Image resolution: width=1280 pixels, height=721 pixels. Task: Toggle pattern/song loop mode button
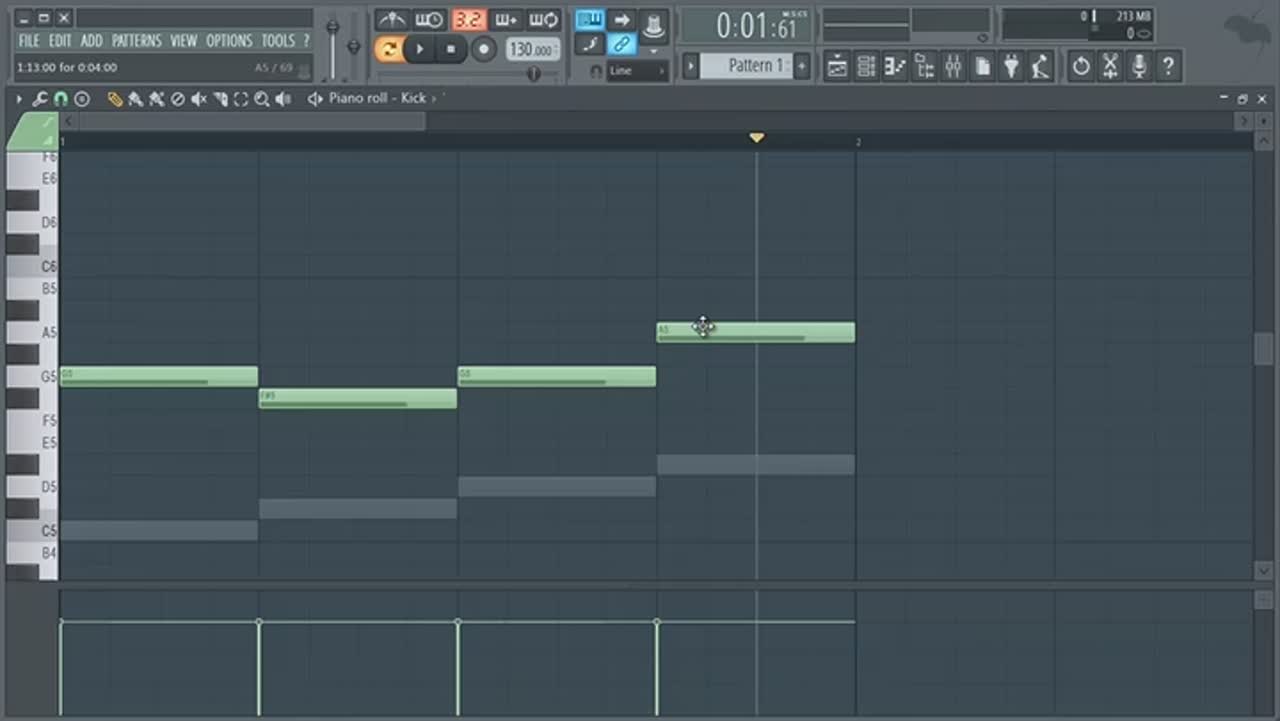[388, 49]
